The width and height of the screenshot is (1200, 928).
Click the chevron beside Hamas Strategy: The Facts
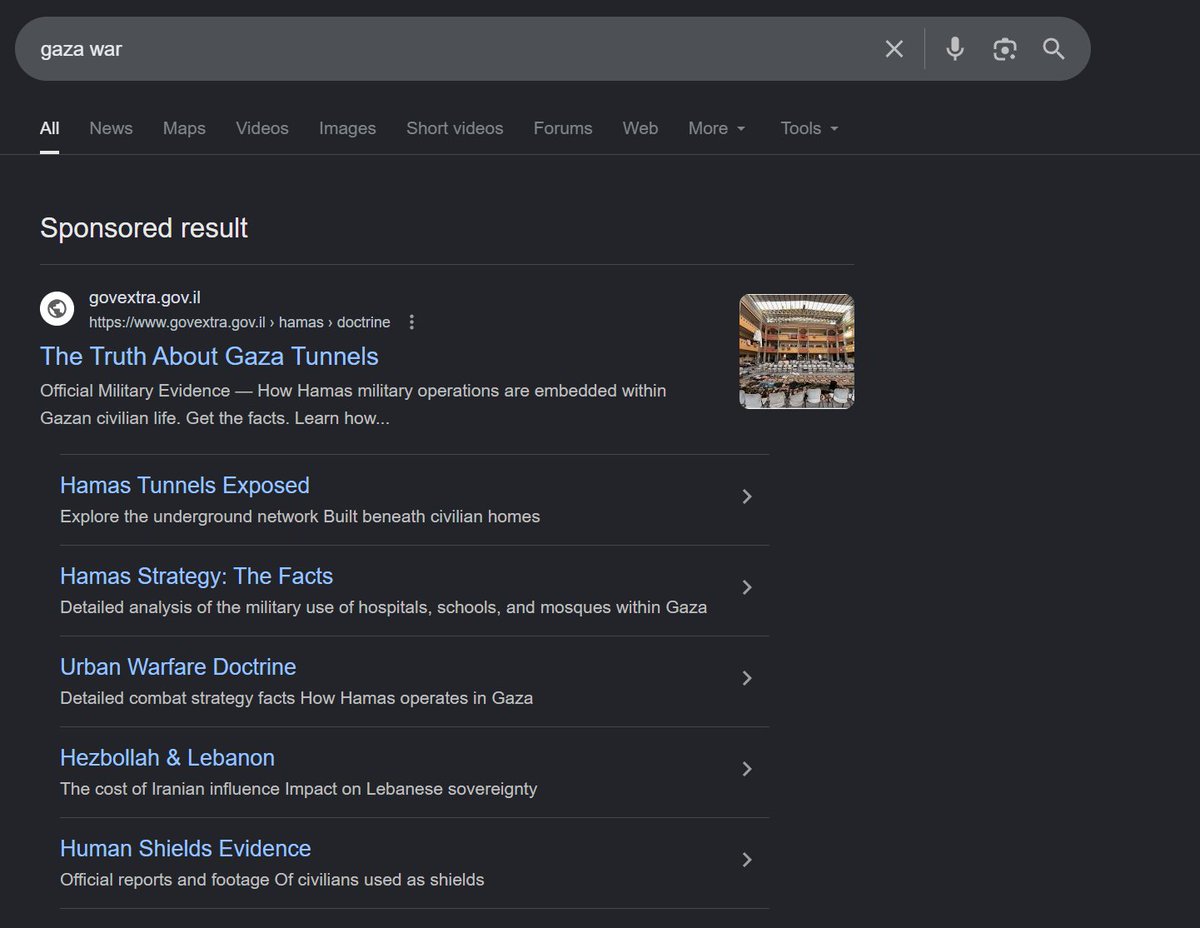747,587
